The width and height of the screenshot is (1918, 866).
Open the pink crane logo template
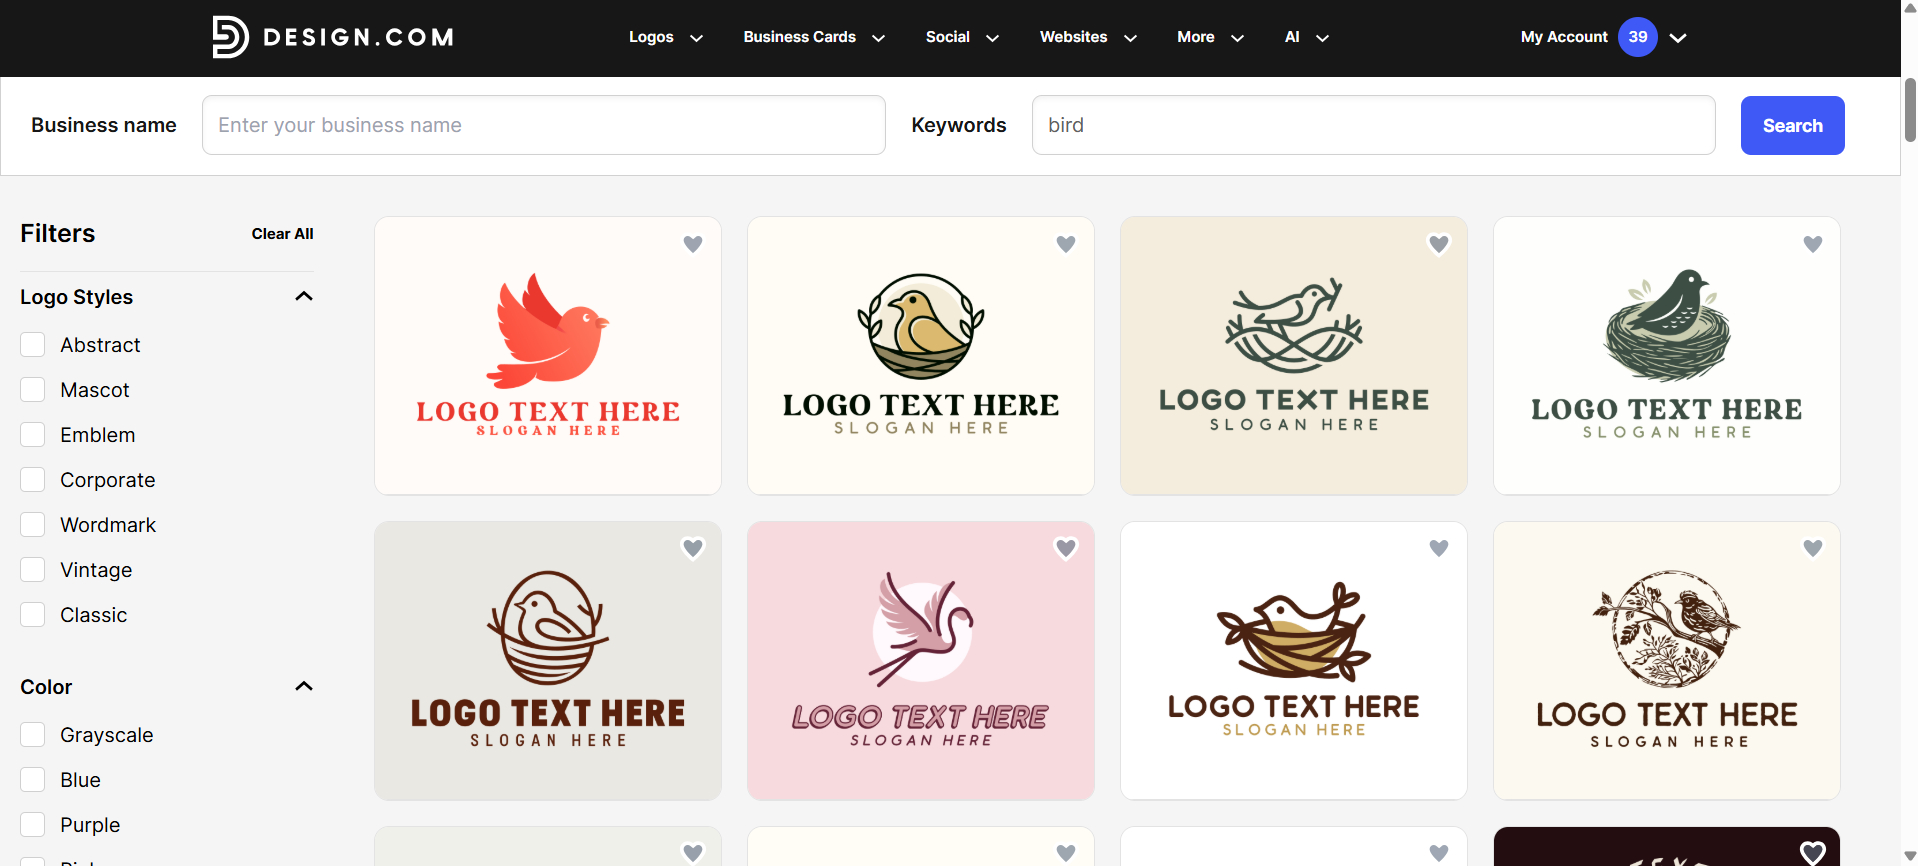(921, 660)
